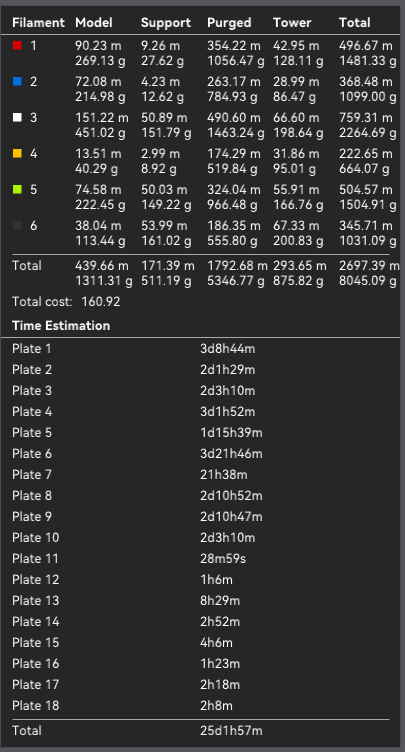This screenshot has width=405, height=752.
Task: Click the white filament 3 color swatch
Action: (17, 118)
